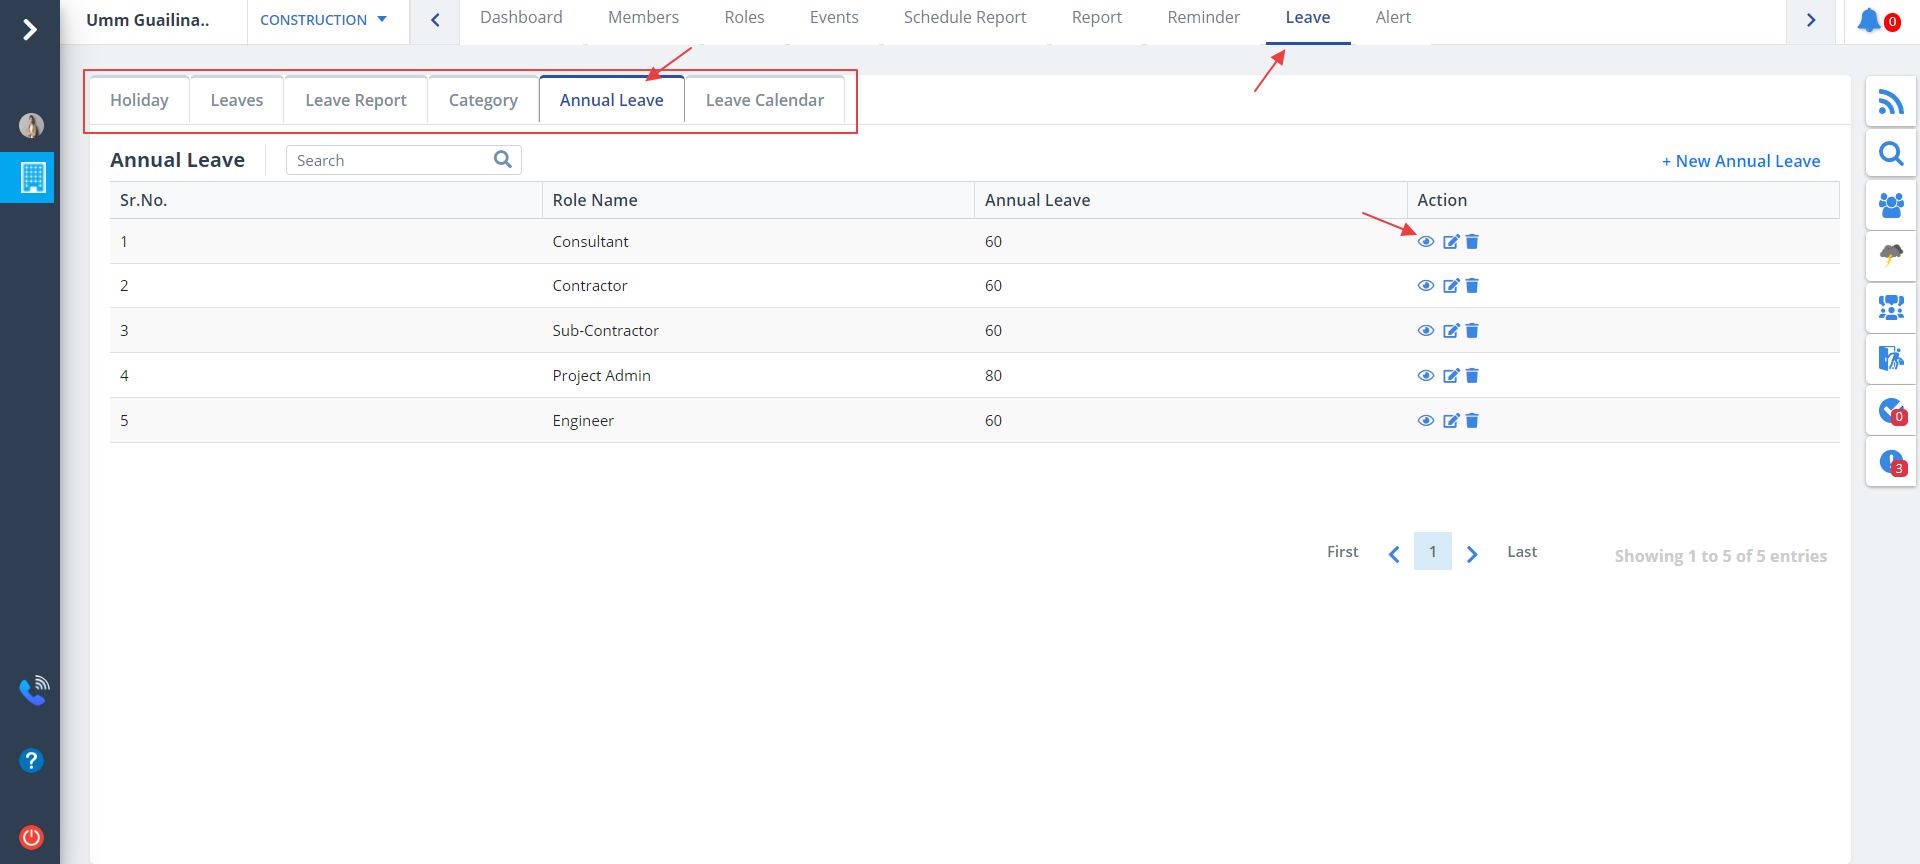
Task: View the Project Admin leave details
Action: (x=1426, y=376)
